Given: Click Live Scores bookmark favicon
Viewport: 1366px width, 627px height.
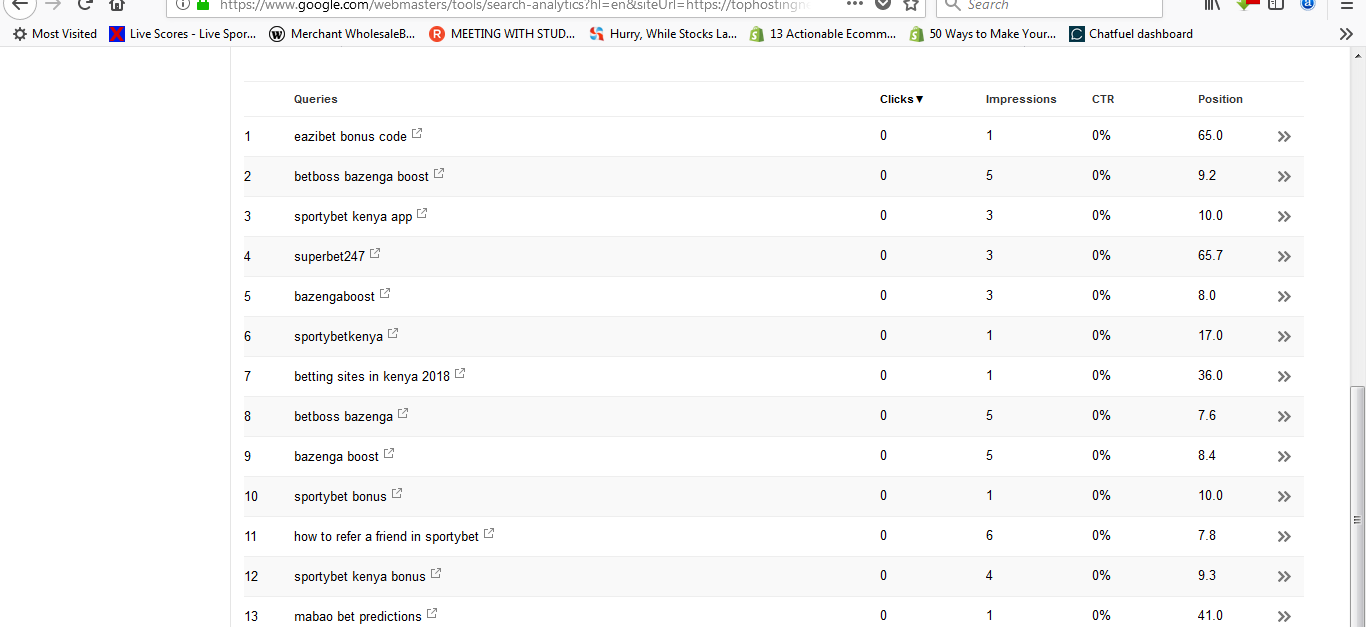Looking at the screenshot, I should pos(118,34).
